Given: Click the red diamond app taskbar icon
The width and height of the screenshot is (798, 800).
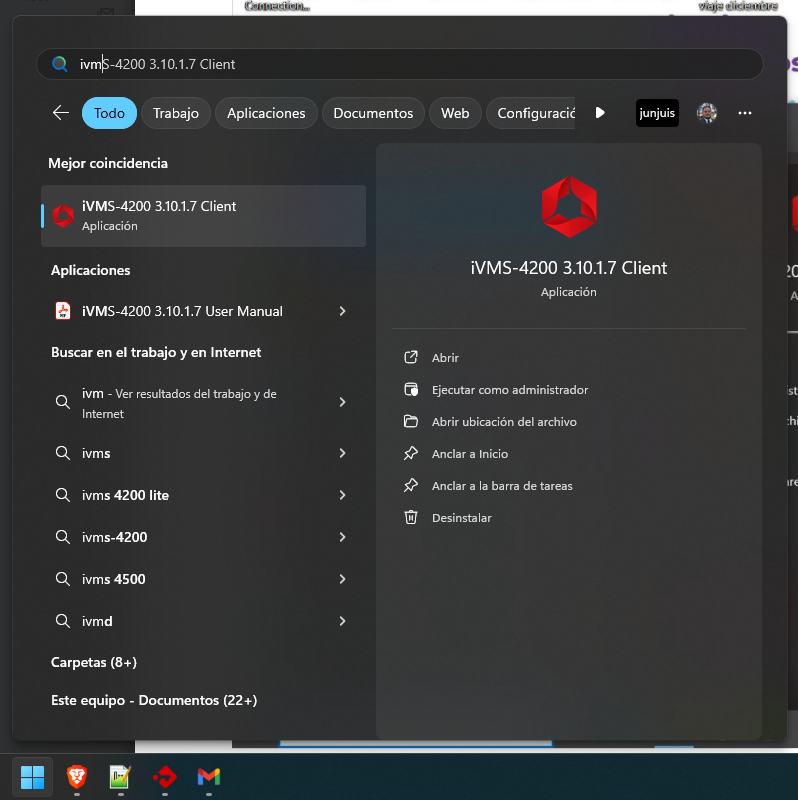Looking at the screenshot, I should point(164,776).
